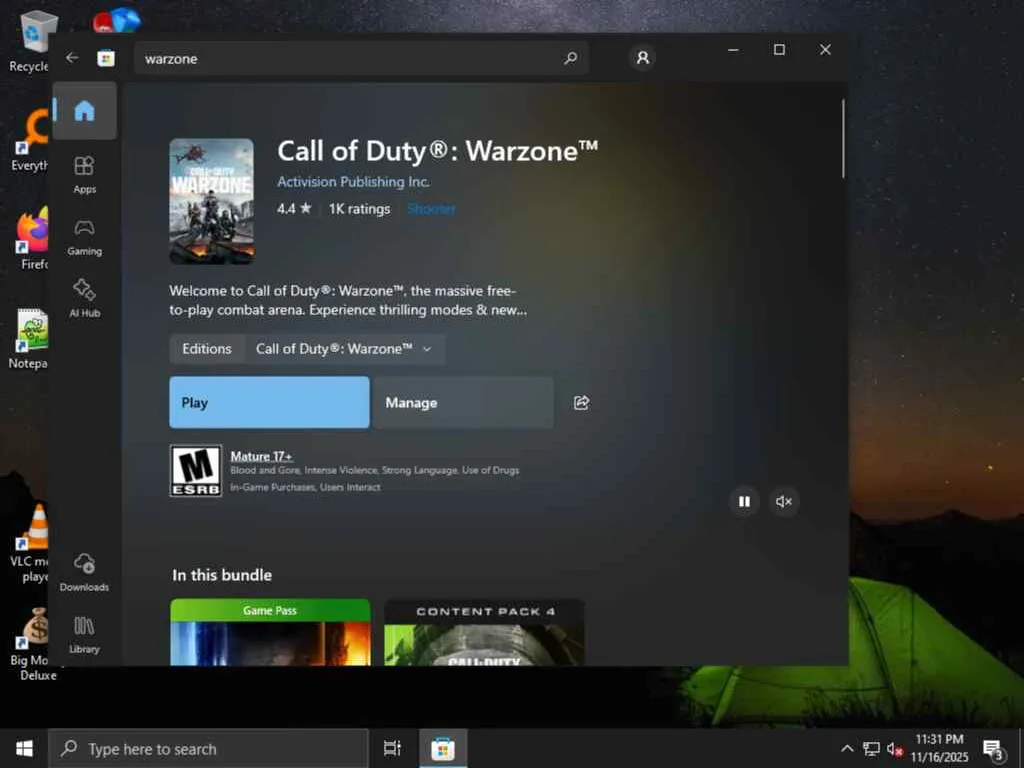This screenshot has height=768, width=1024.
Task: Click the 1K ratings text
Action: [x=359, y=209]
